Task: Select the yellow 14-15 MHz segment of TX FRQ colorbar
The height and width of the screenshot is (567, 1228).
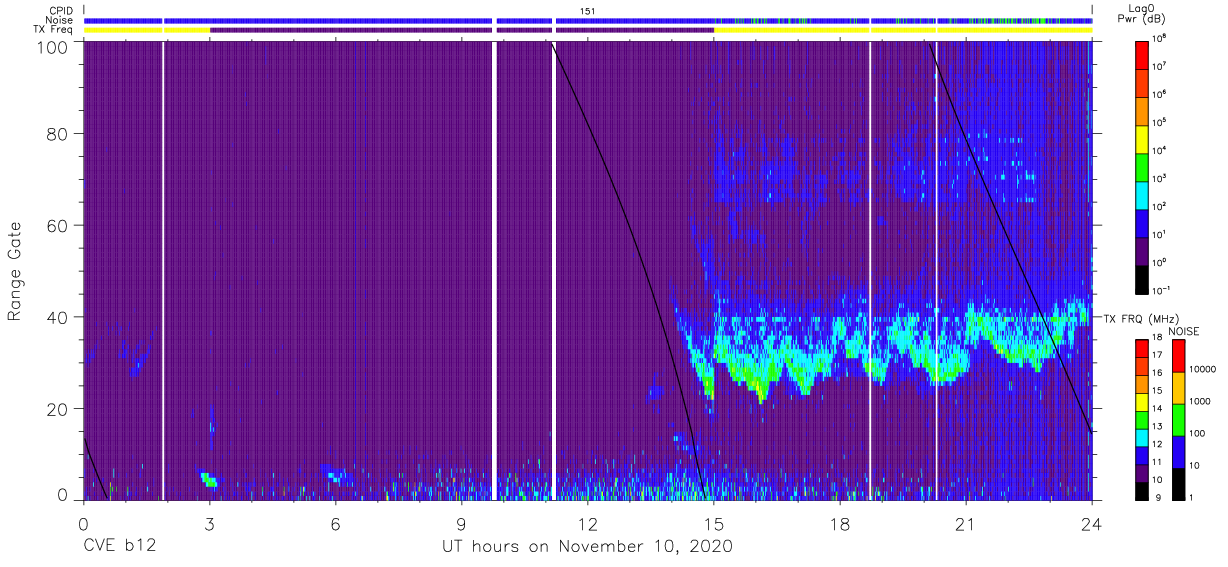Action: pyautogui.click(x=1143, y=400)
